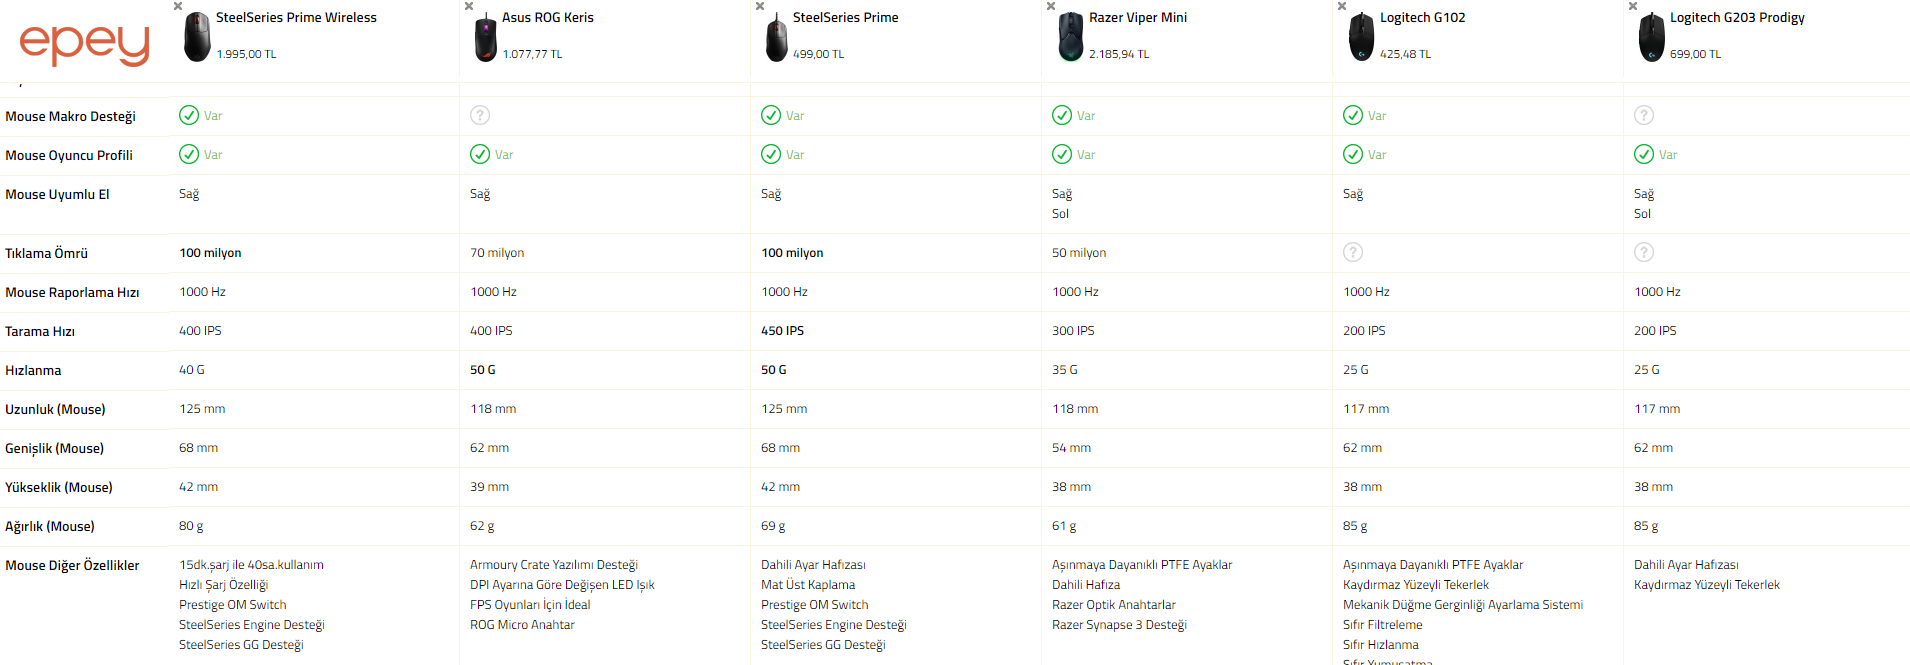1910x665 pixels.
Task: Remove Razer Viper Mini column
Action: click(x=1051, y=6)
